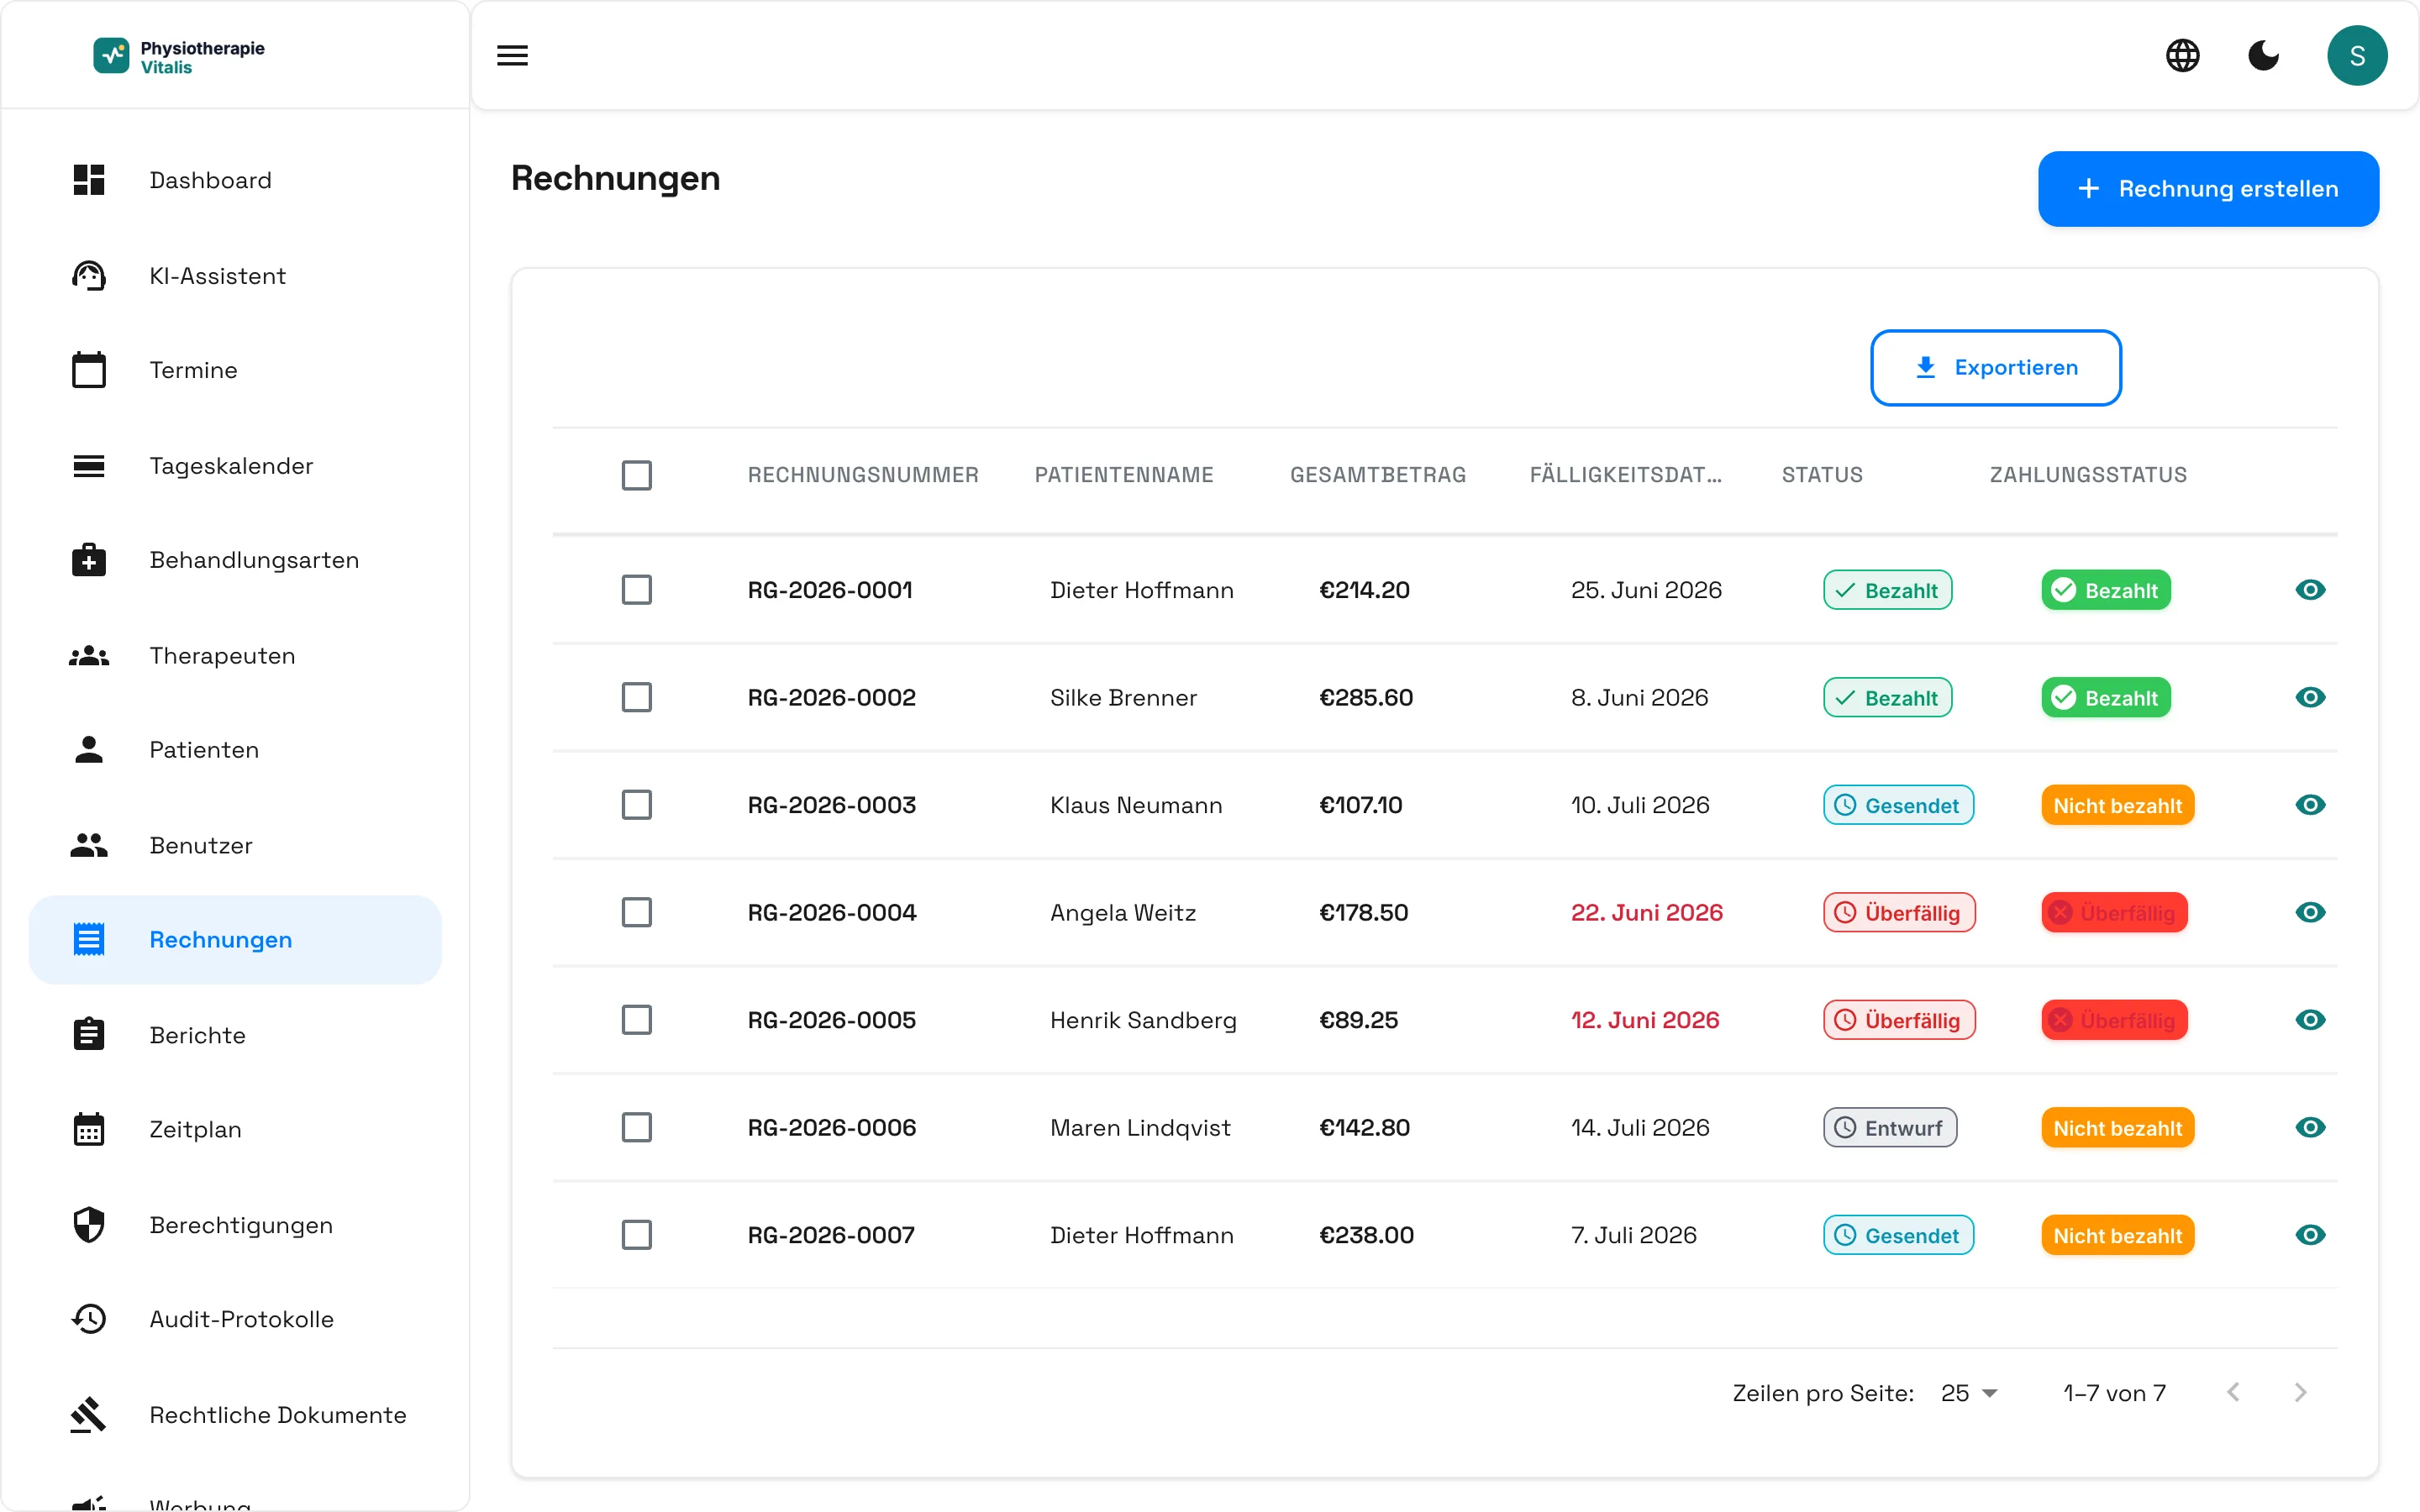The width and height of the screenshot is (2420, 1512).
Task: Open Patienten menu item
Action: [235, 750]
